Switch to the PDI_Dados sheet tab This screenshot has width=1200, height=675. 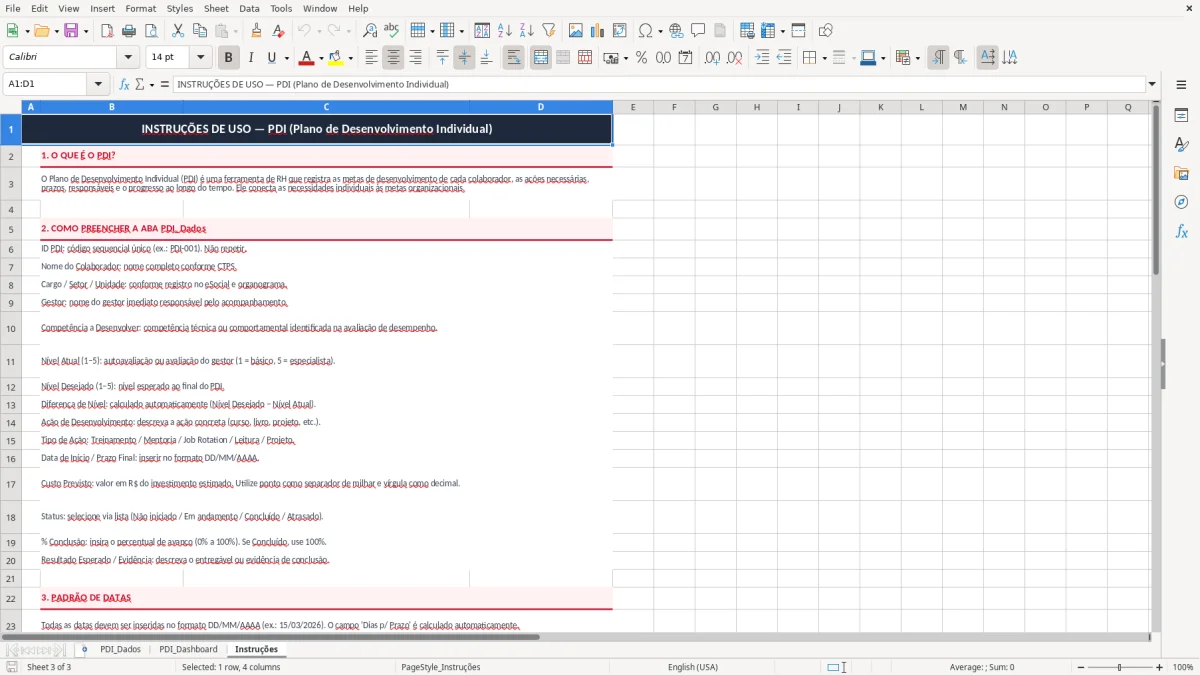pos(121,649)
